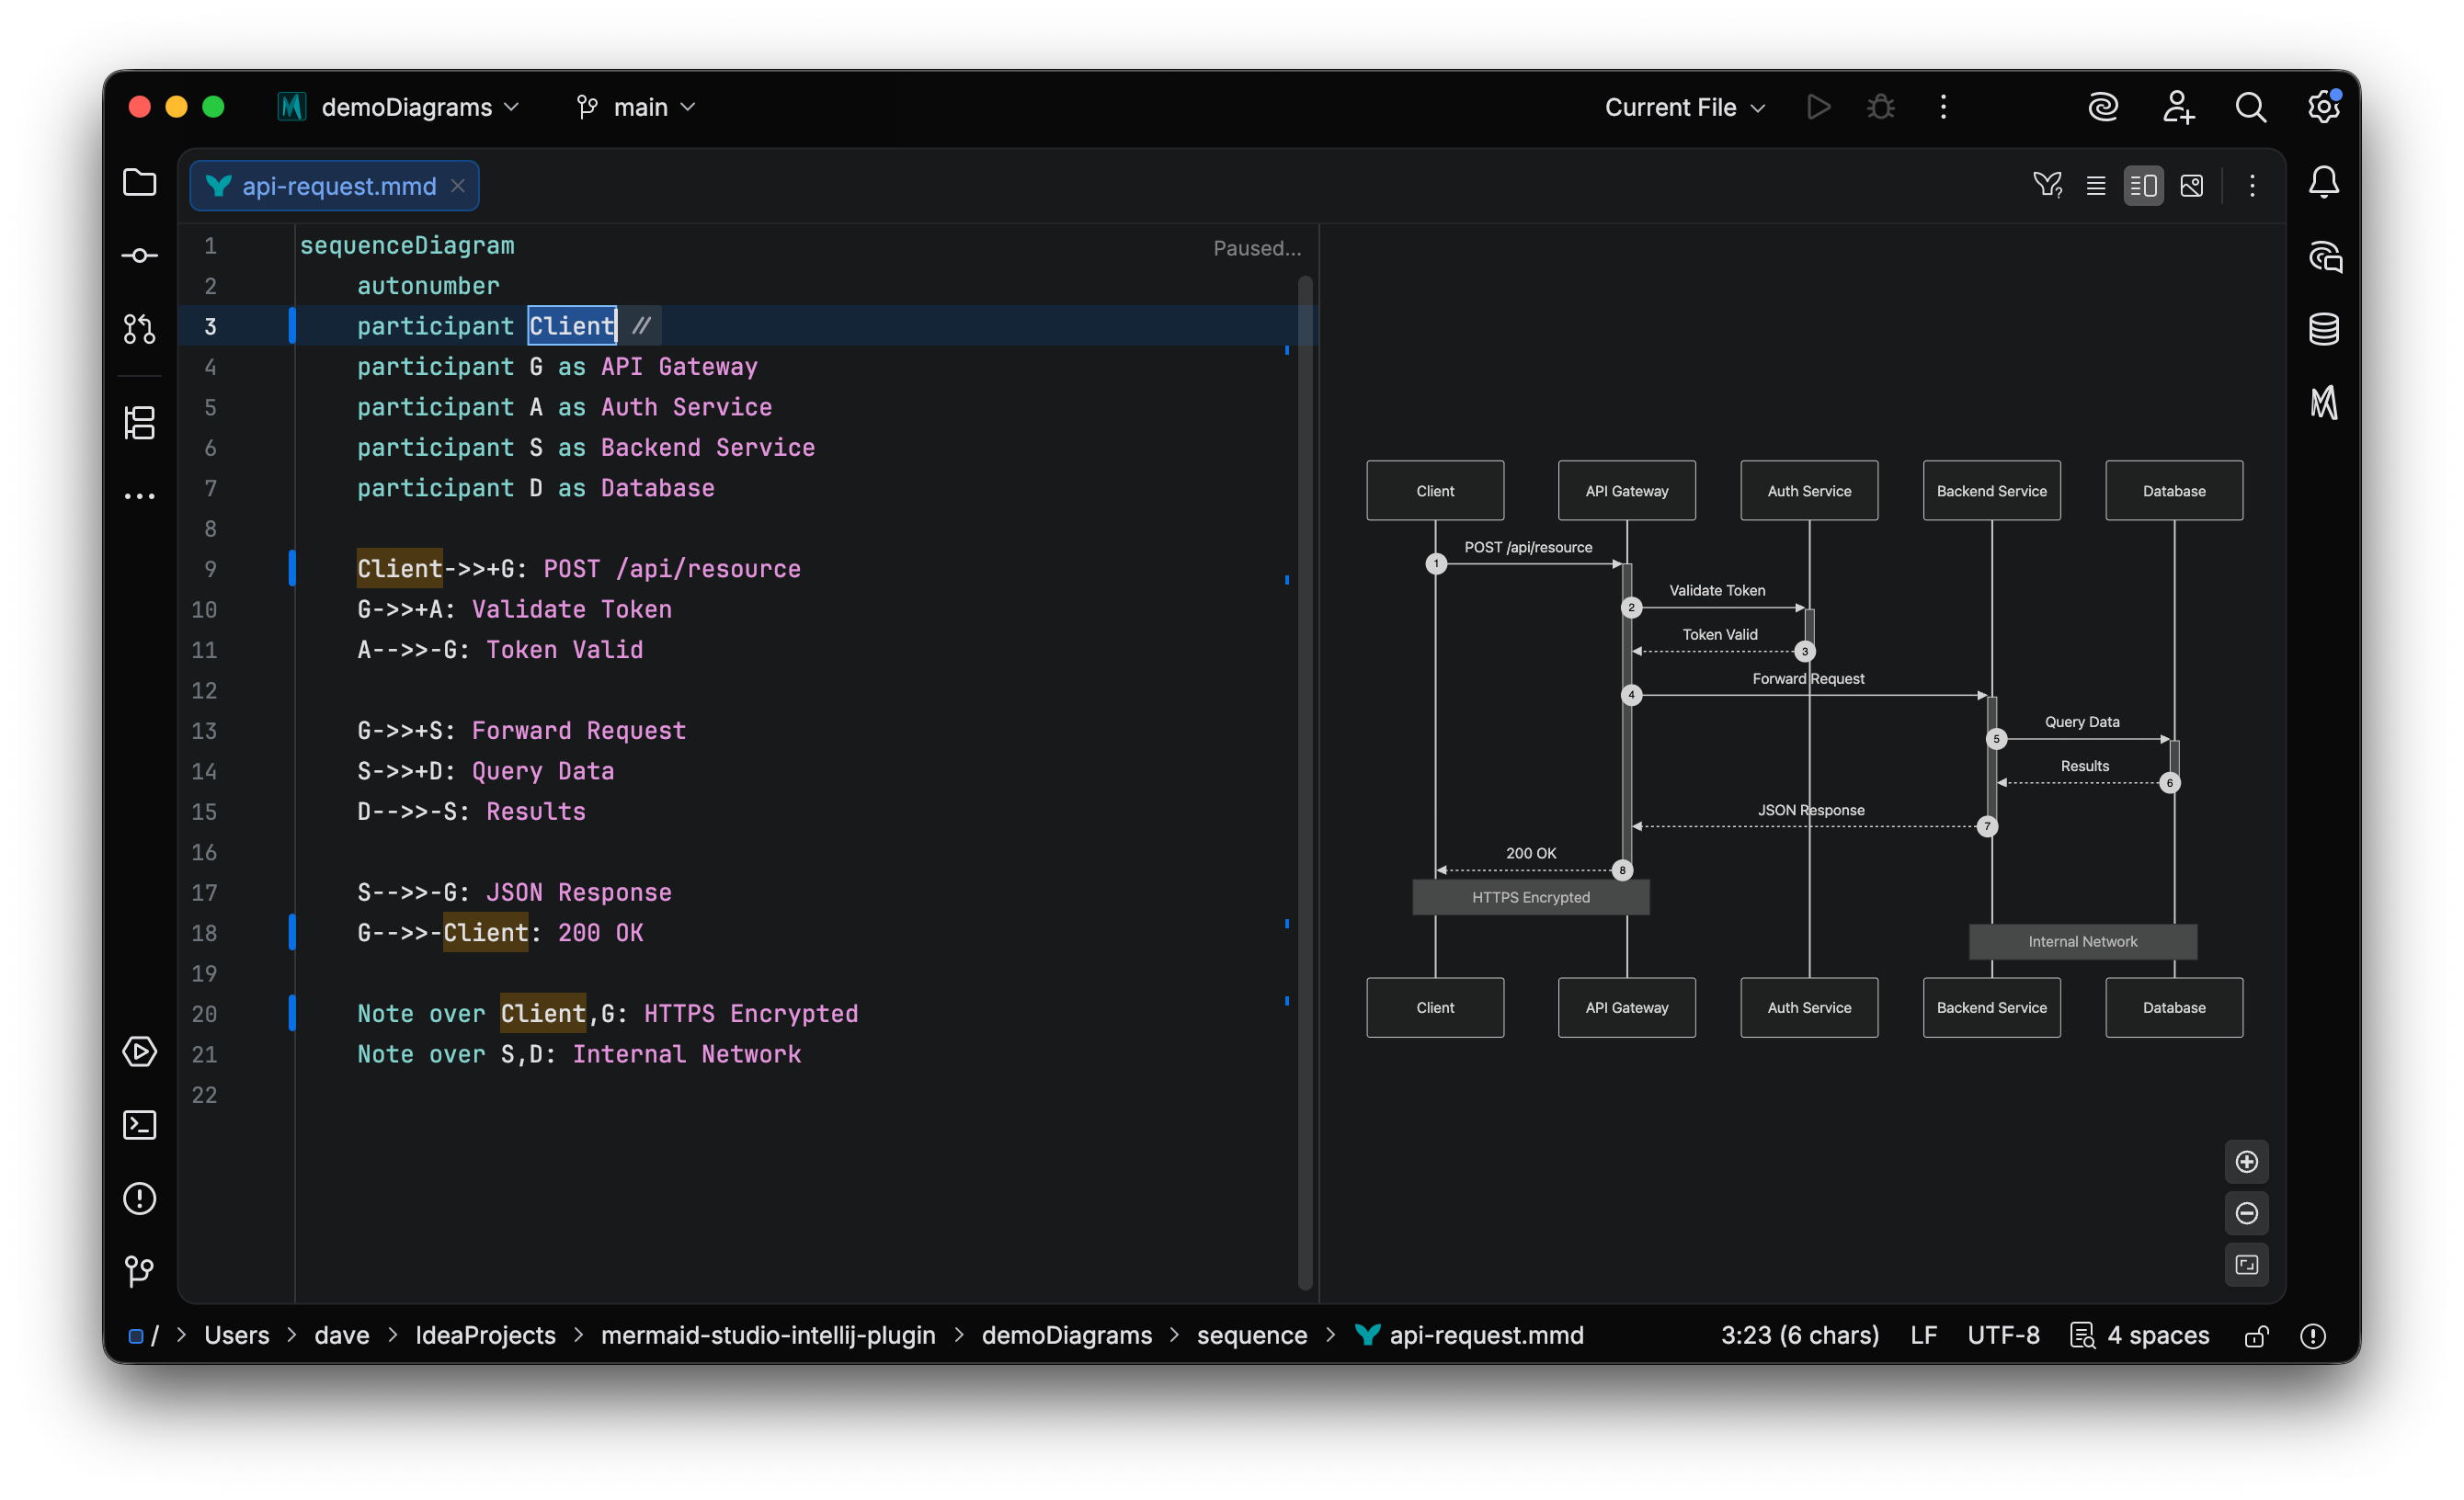
Task: Open the AI Chat tool window
Action: [x=2323, y=256]
